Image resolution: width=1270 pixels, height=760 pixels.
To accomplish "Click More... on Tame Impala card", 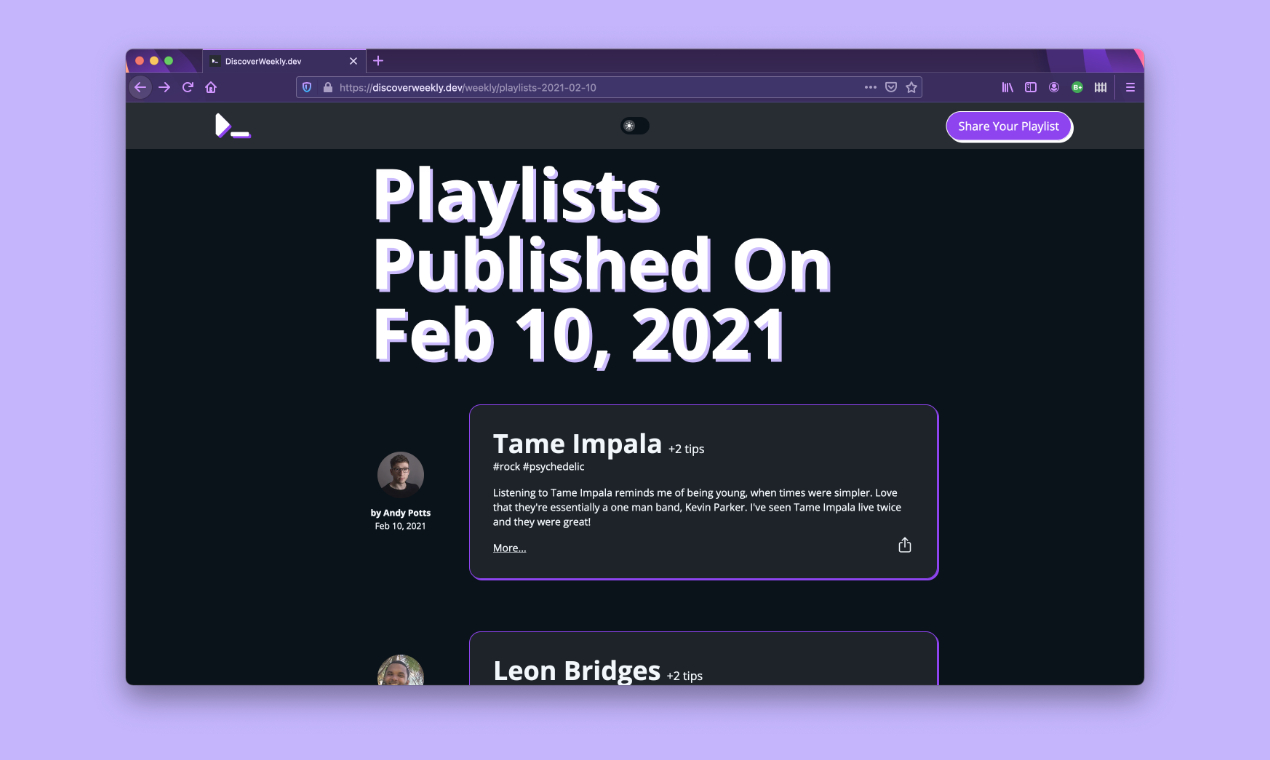I will (x=509, y=548).
